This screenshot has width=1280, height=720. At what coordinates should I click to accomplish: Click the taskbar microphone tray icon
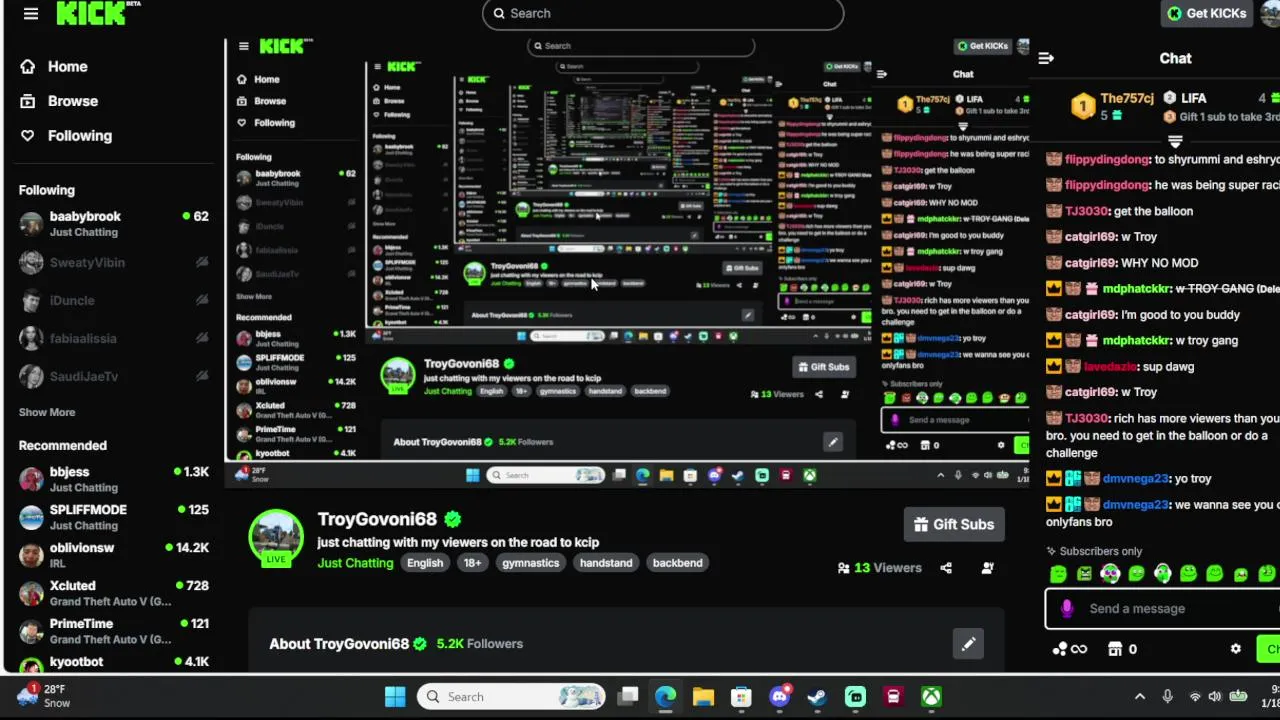[x=1167, y=697]
